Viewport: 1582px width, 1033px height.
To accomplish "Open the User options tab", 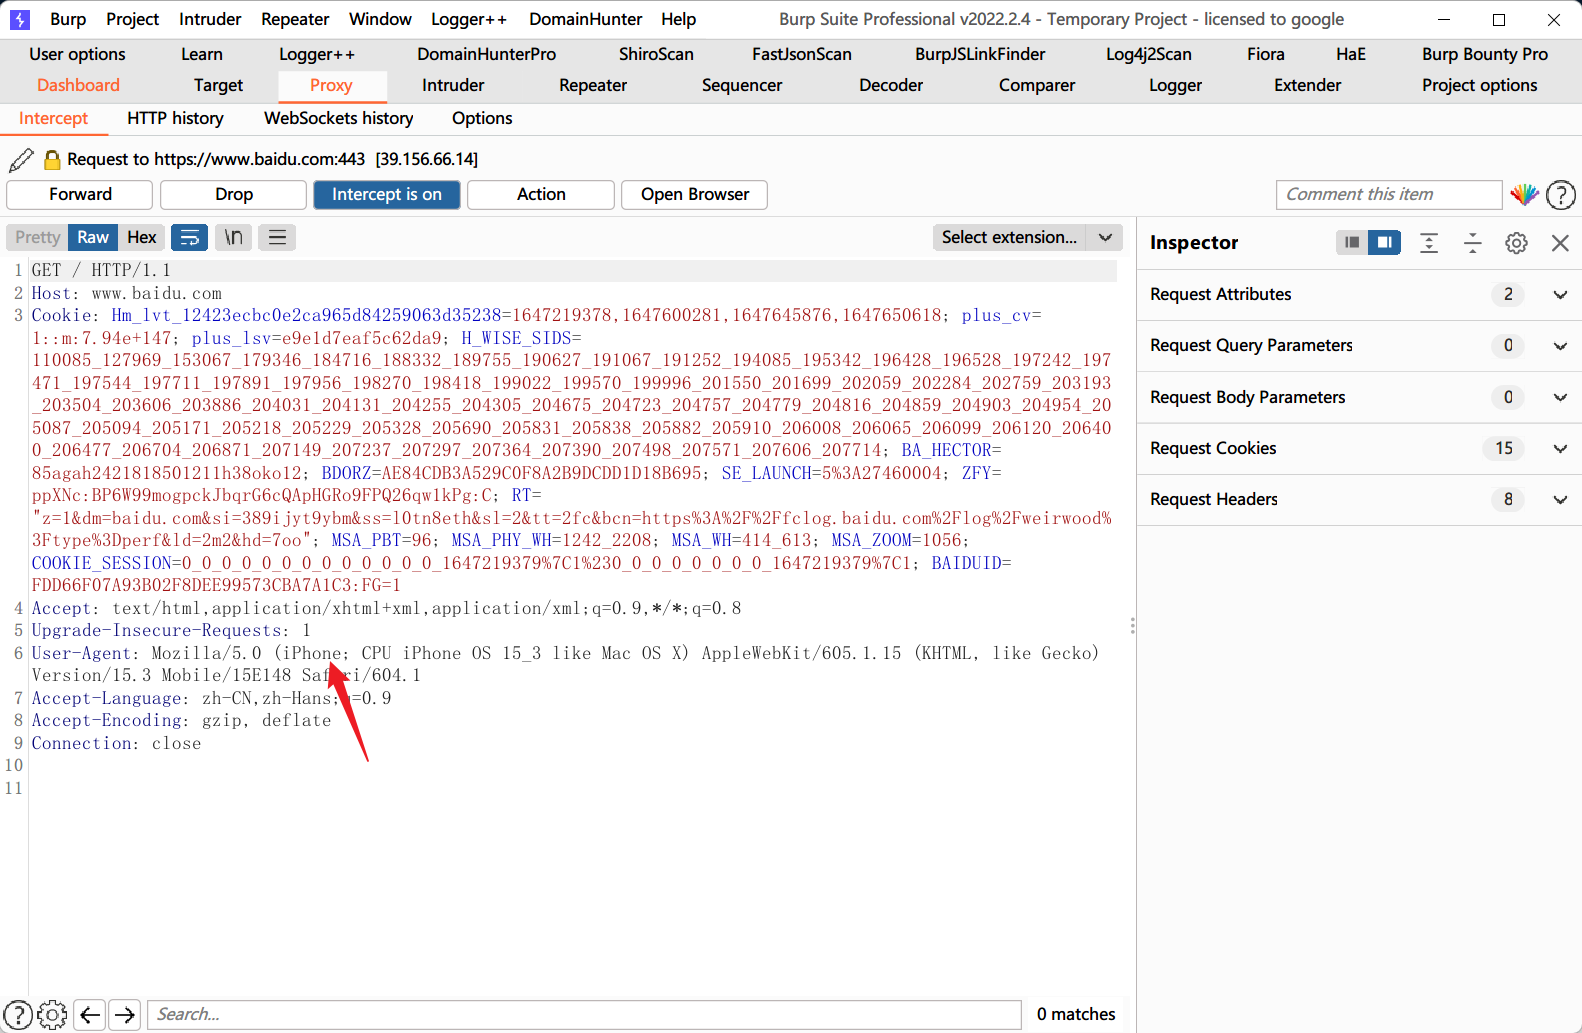I will tap(77, 54).
